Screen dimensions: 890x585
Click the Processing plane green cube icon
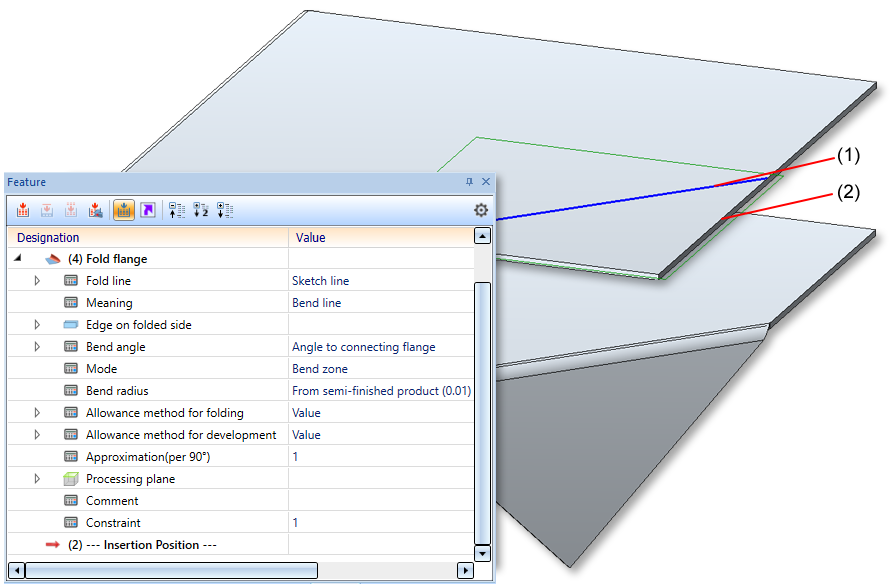click(70, 479)
